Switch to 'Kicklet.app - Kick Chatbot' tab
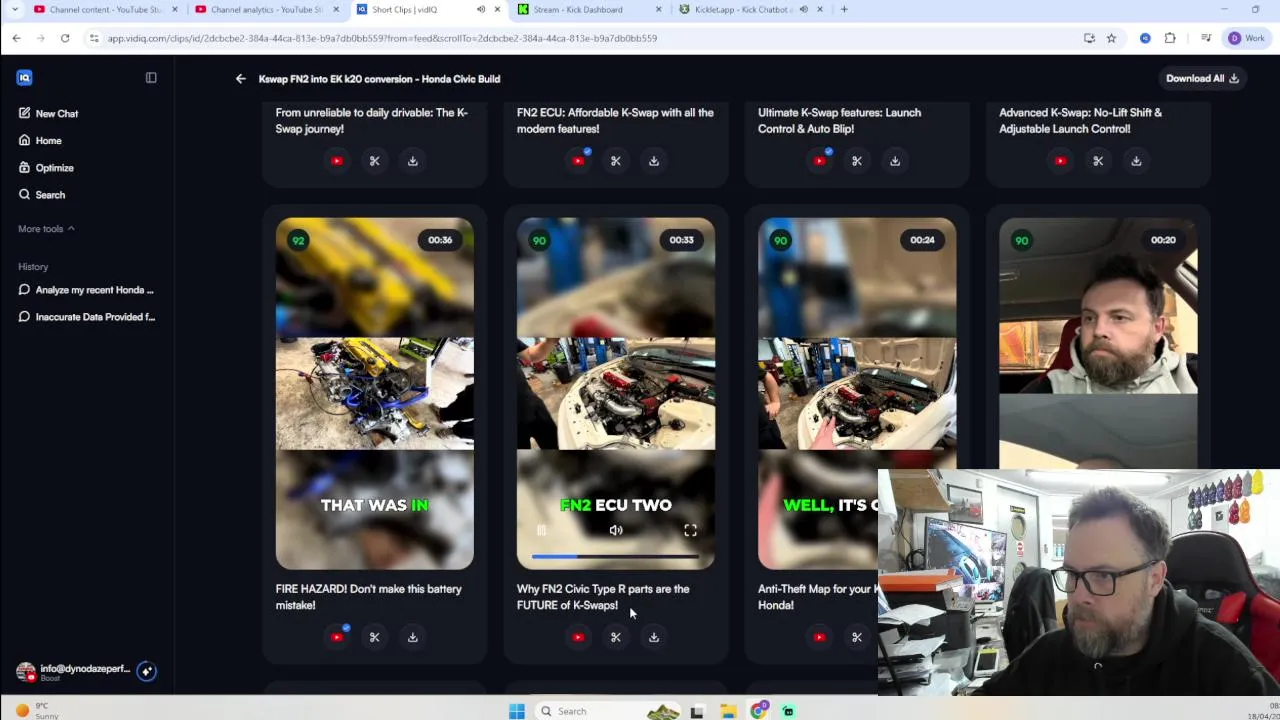 [750, 10]
